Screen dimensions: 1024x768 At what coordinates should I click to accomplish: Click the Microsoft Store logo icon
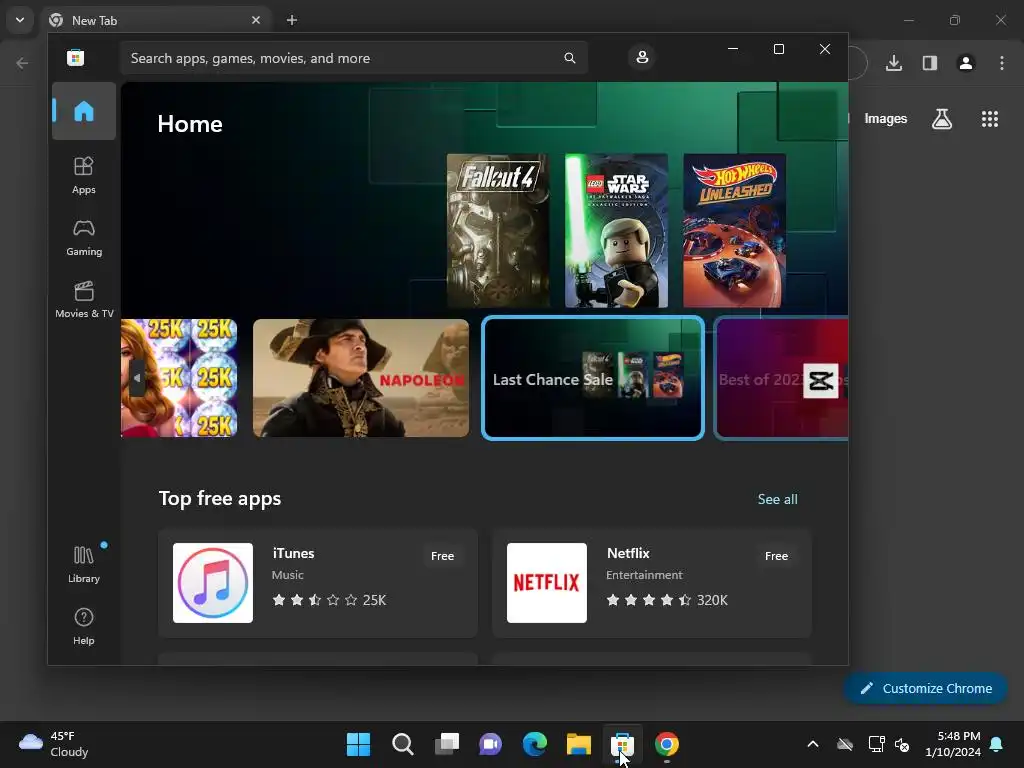75,57
